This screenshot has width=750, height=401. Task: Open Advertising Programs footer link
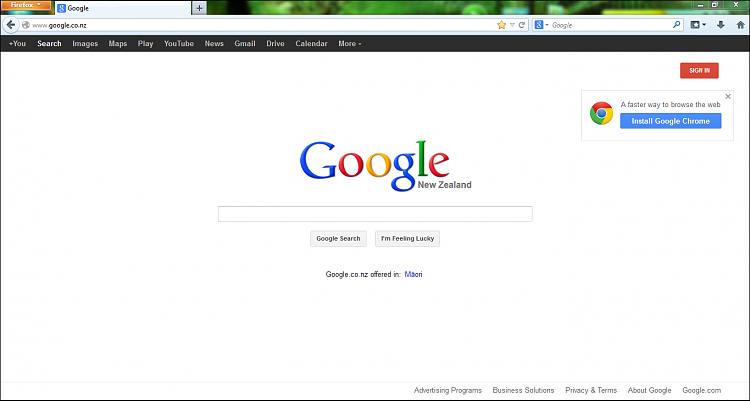coord(448,390)
